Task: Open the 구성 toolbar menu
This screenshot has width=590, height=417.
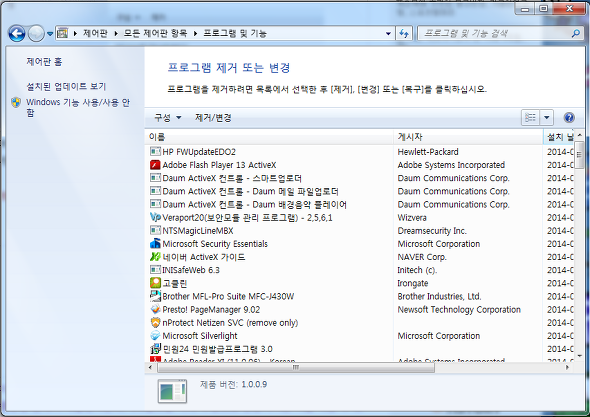Action: (x=167, y=118)
